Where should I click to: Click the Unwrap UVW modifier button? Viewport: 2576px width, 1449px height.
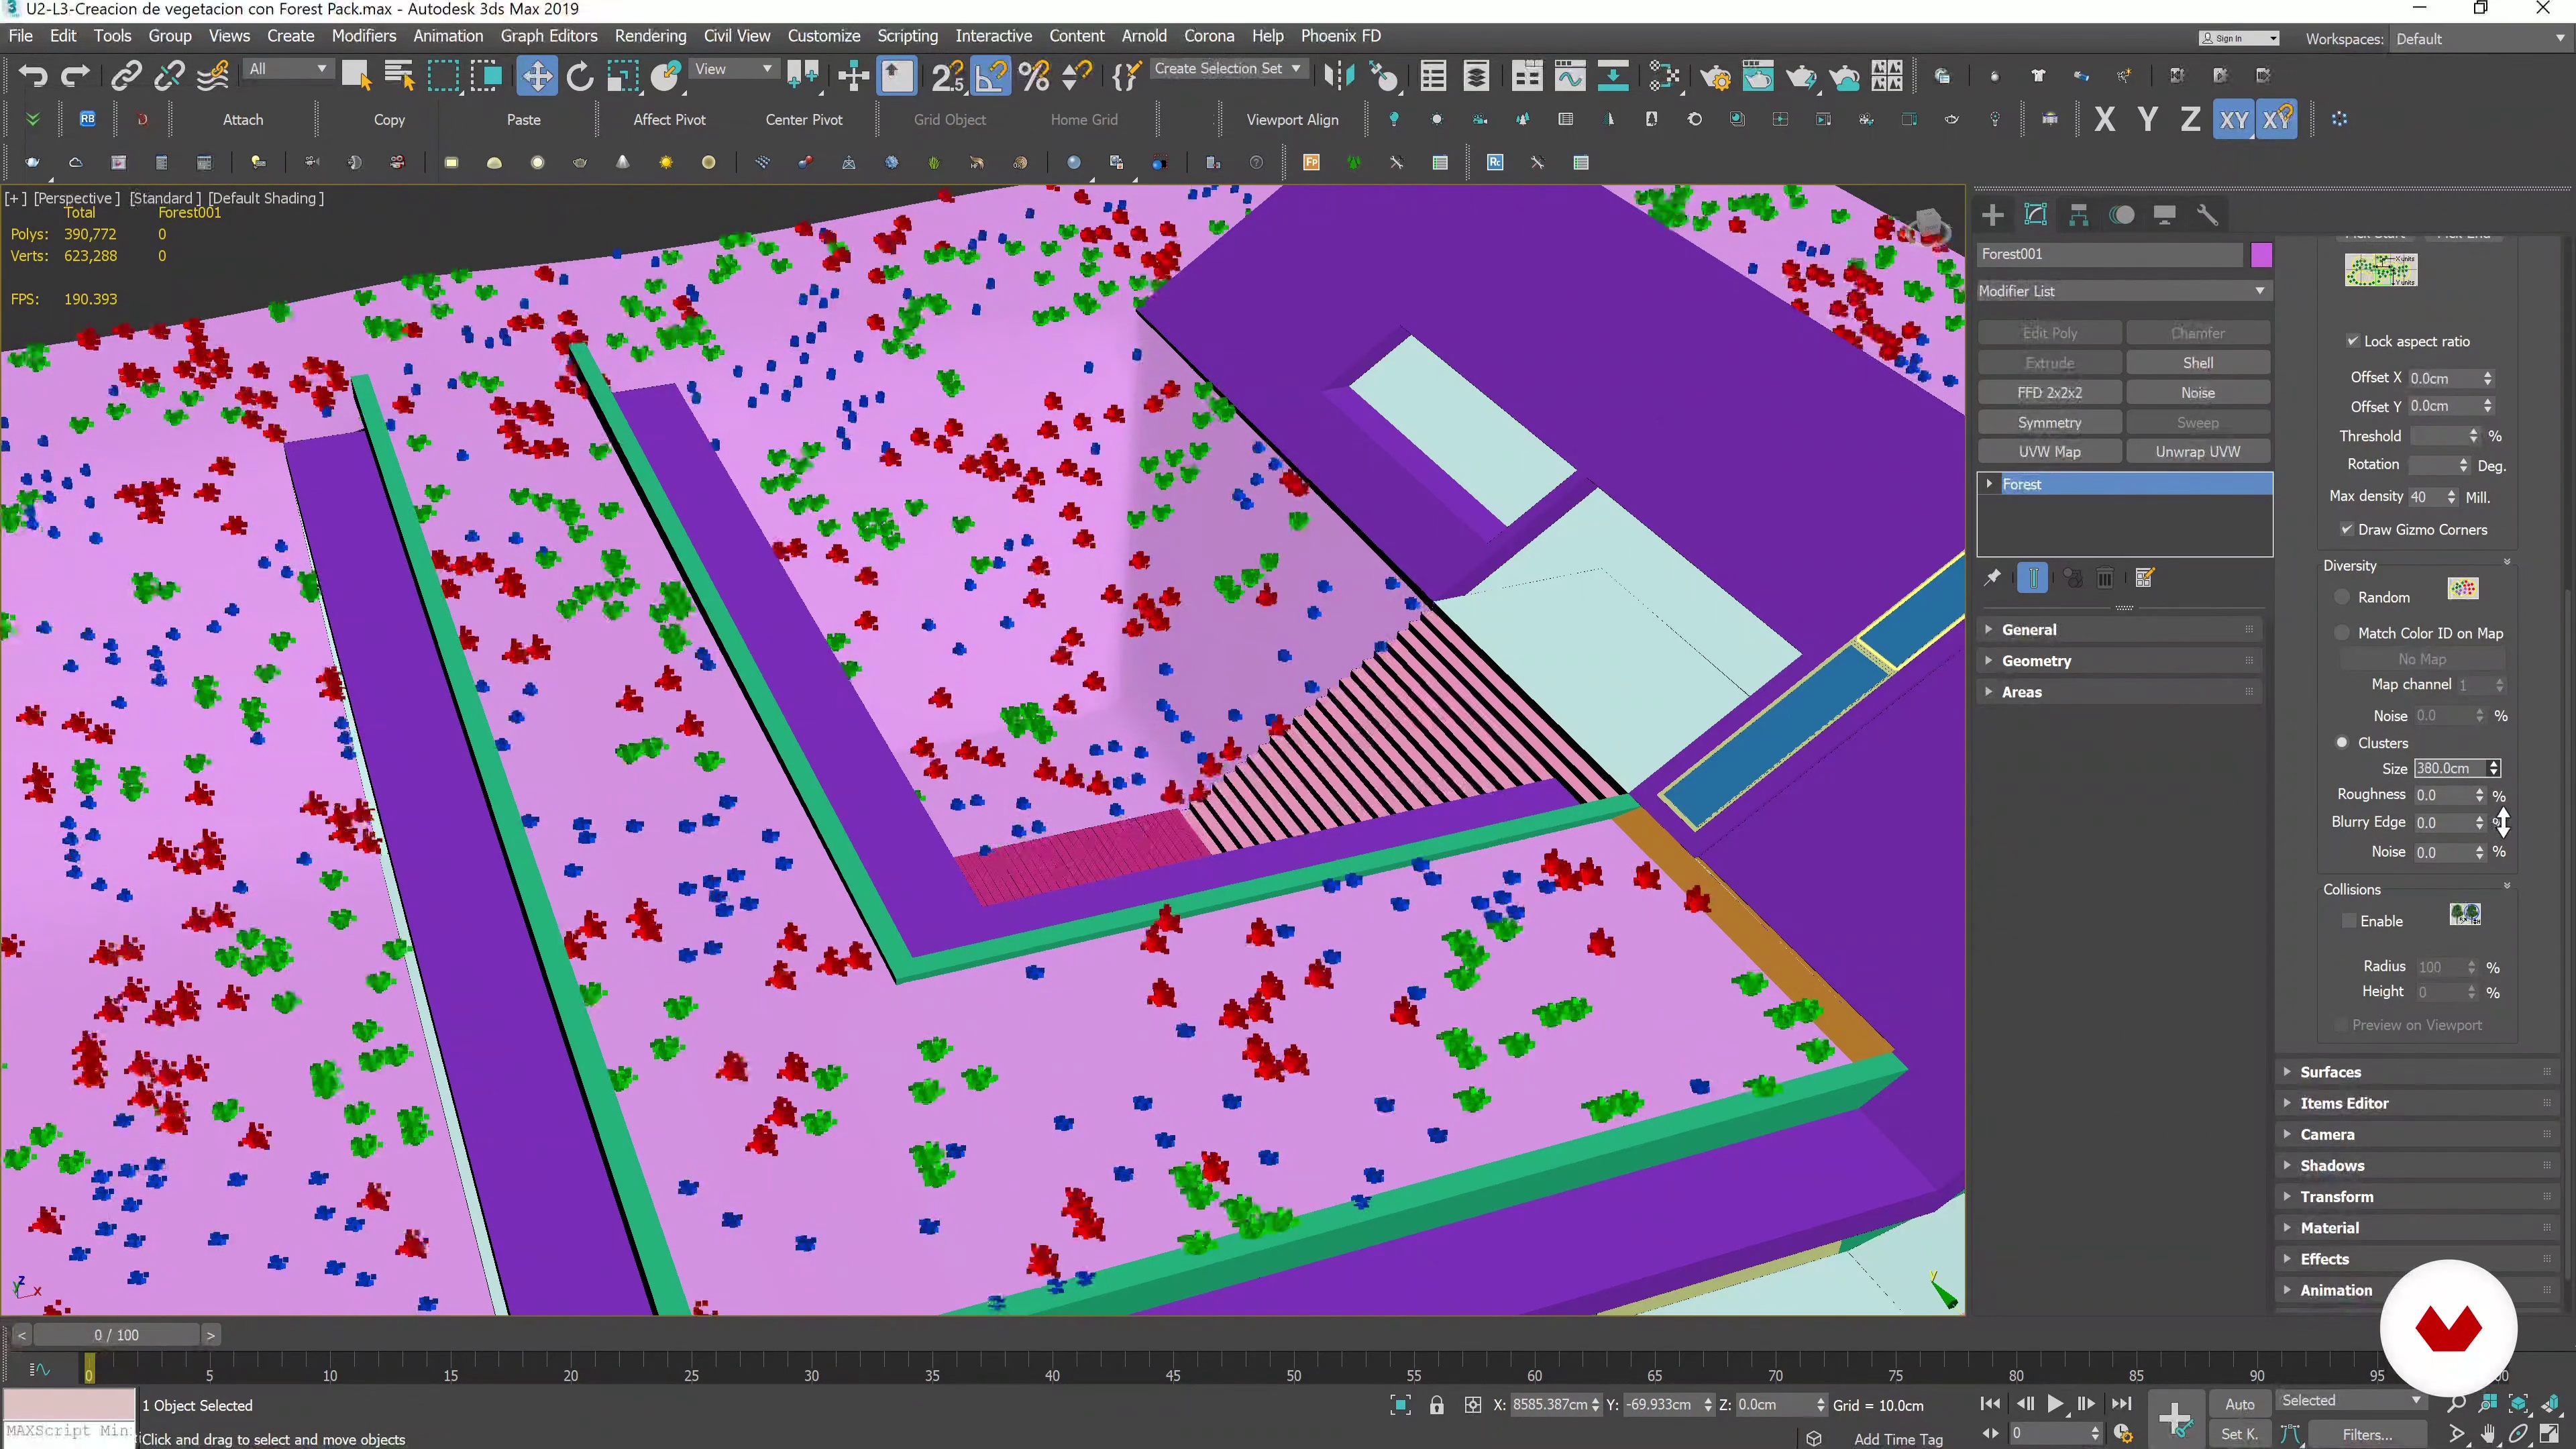2197,452
